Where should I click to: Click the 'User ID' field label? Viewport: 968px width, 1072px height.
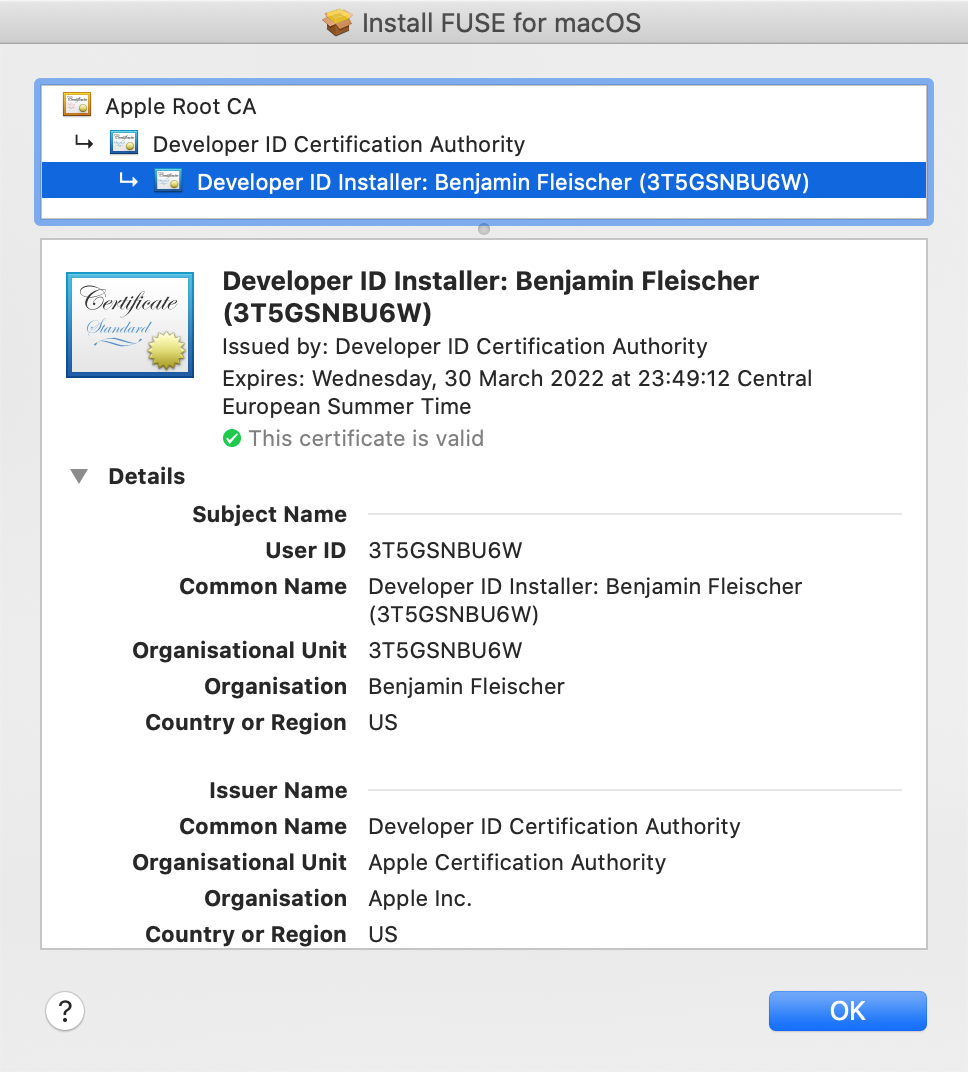point(306,550)
